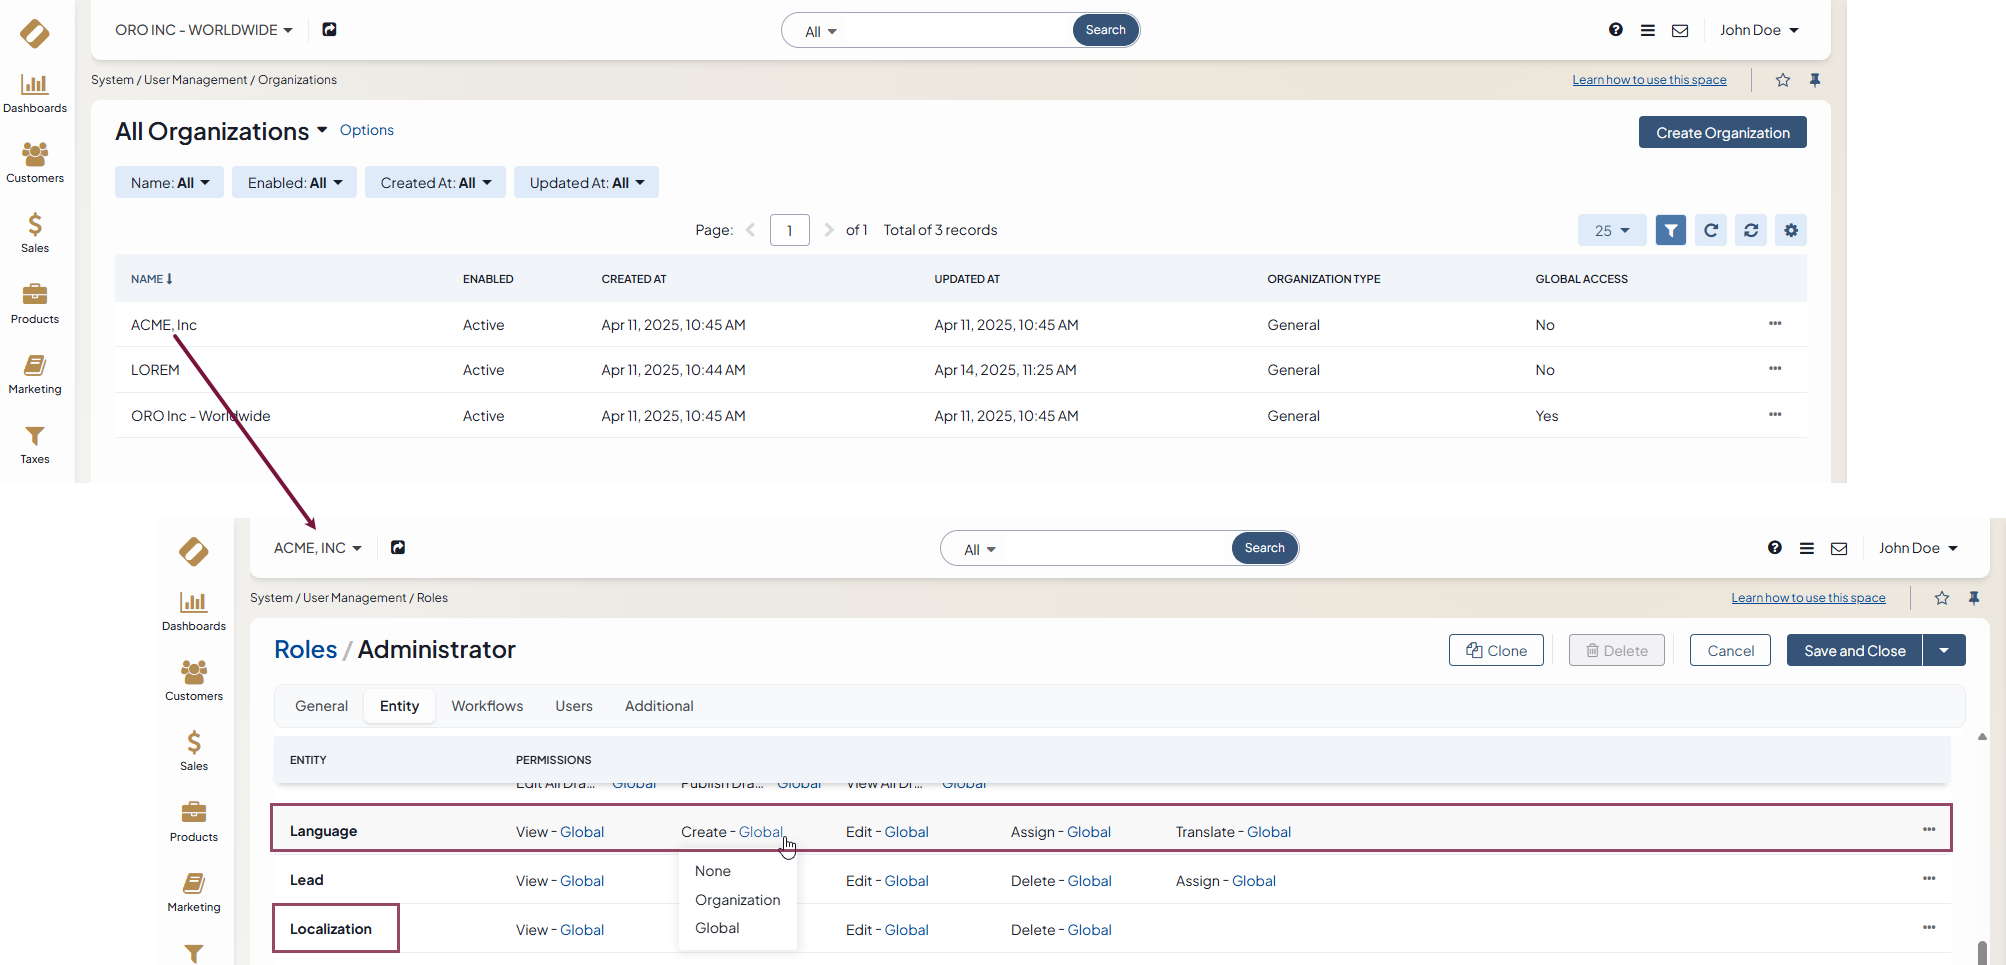Click the page number input field
The width and height of the screenshot is (2006, 965).
coord(789,230)
